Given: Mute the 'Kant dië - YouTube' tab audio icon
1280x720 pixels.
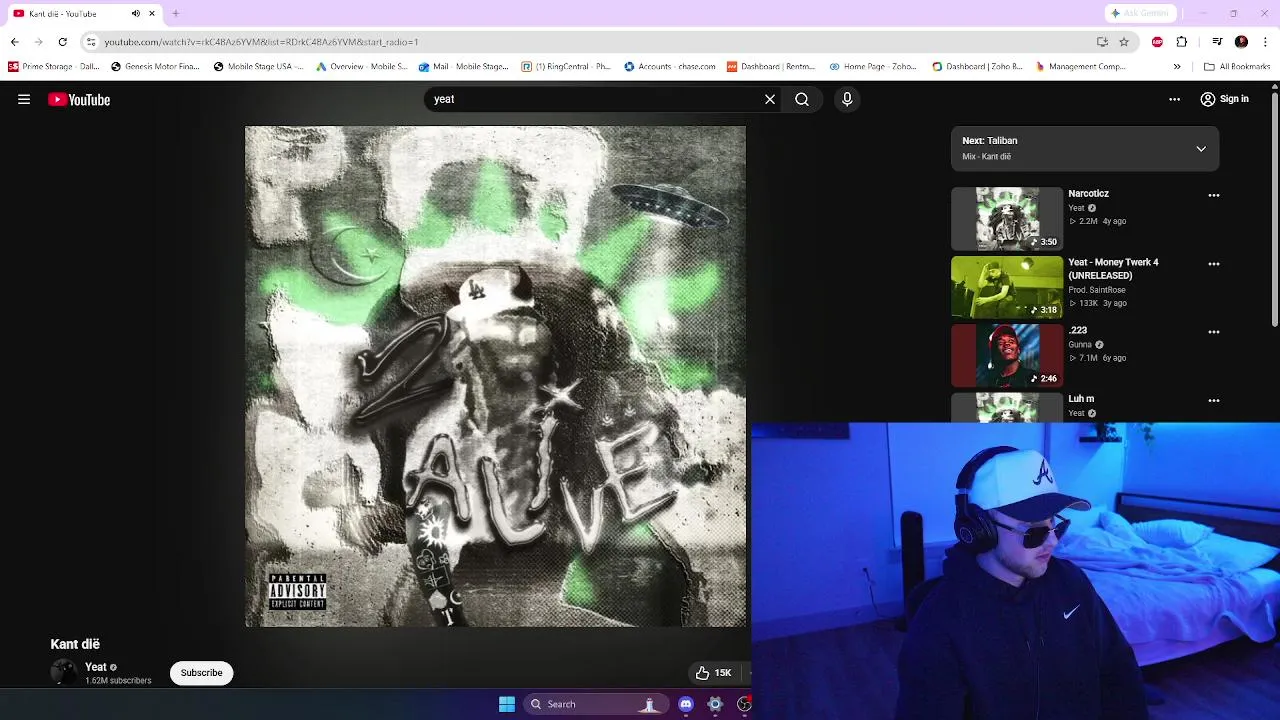Looking at the screenshot, I should coord(136,13).
